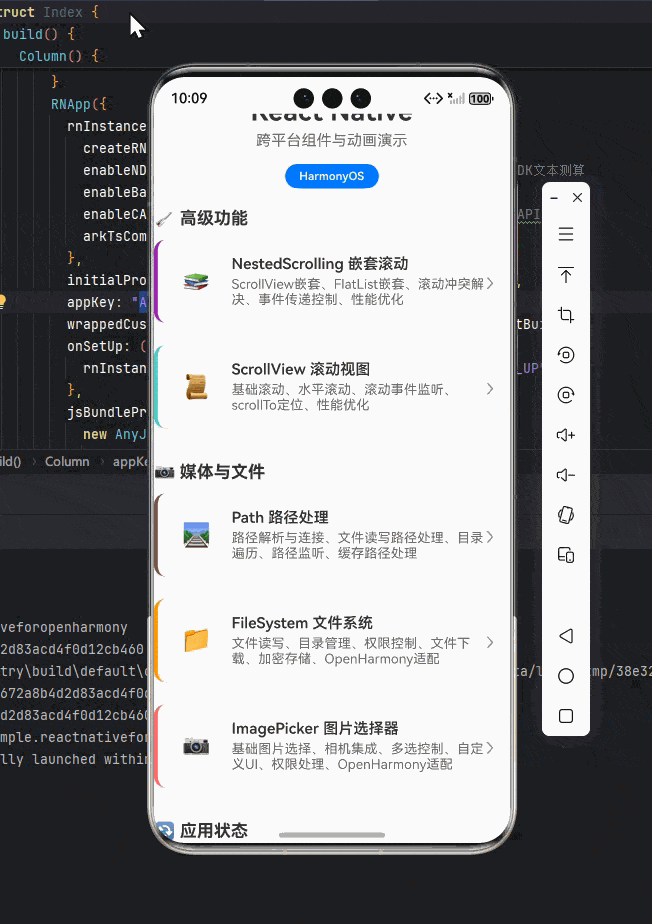The height and width of the screenshot is (924, 652).
Task: Click the emulator shake device icon
Action: coord(566,515)
